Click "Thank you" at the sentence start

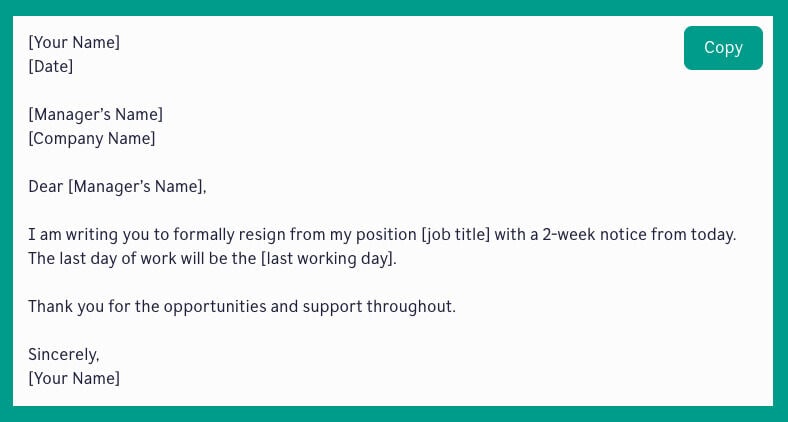tap(63, 306)
